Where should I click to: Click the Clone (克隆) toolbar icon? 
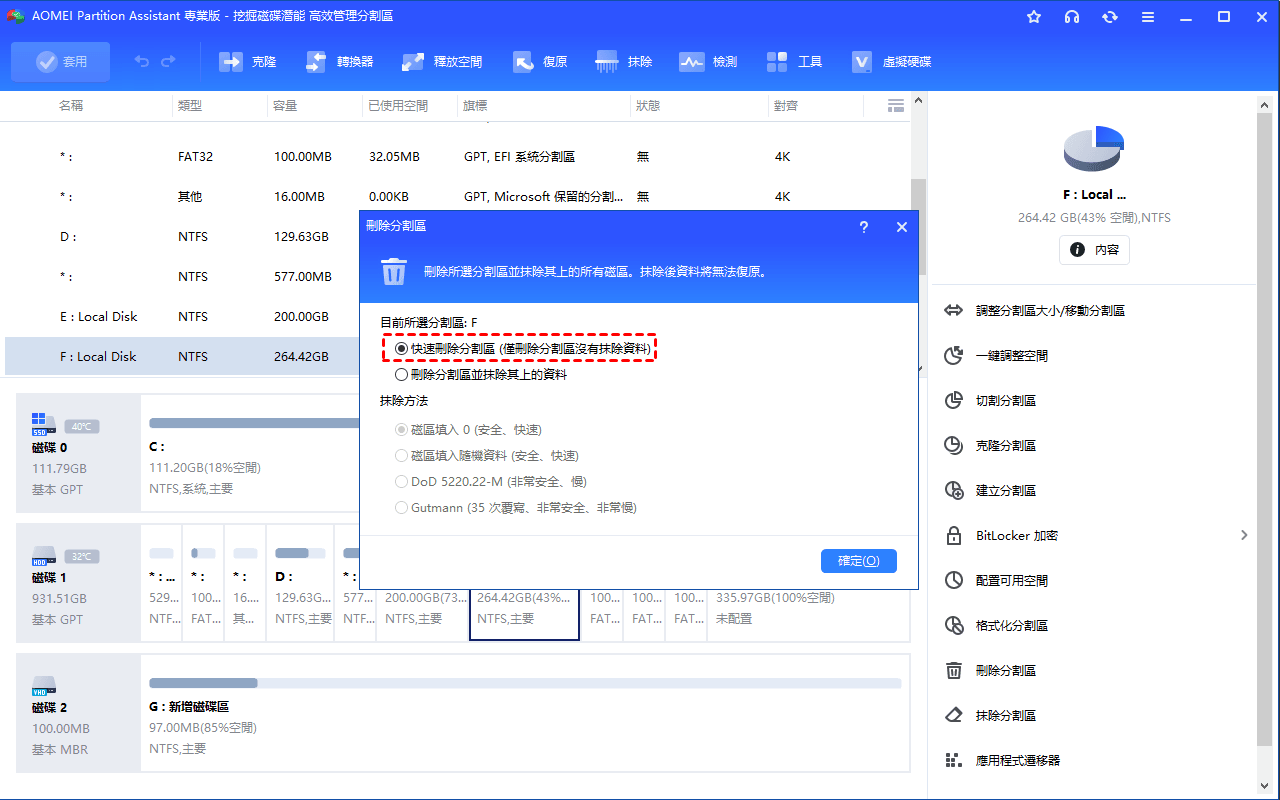(x=232, y=62)
